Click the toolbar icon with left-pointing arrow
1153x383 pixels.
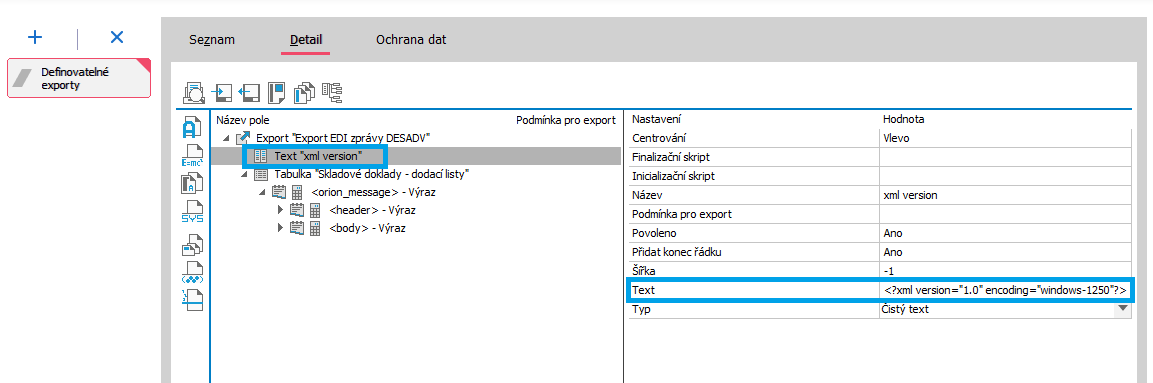pyautogui.click(x=249, y=93)
